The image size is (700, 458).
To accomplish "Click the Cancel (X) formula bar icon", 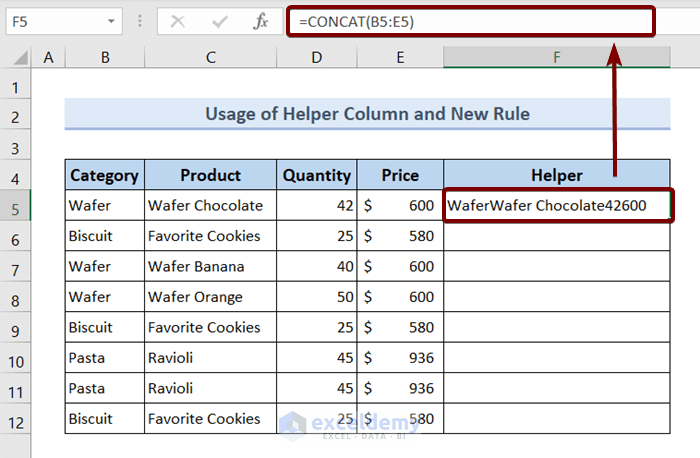I will 176,21.
